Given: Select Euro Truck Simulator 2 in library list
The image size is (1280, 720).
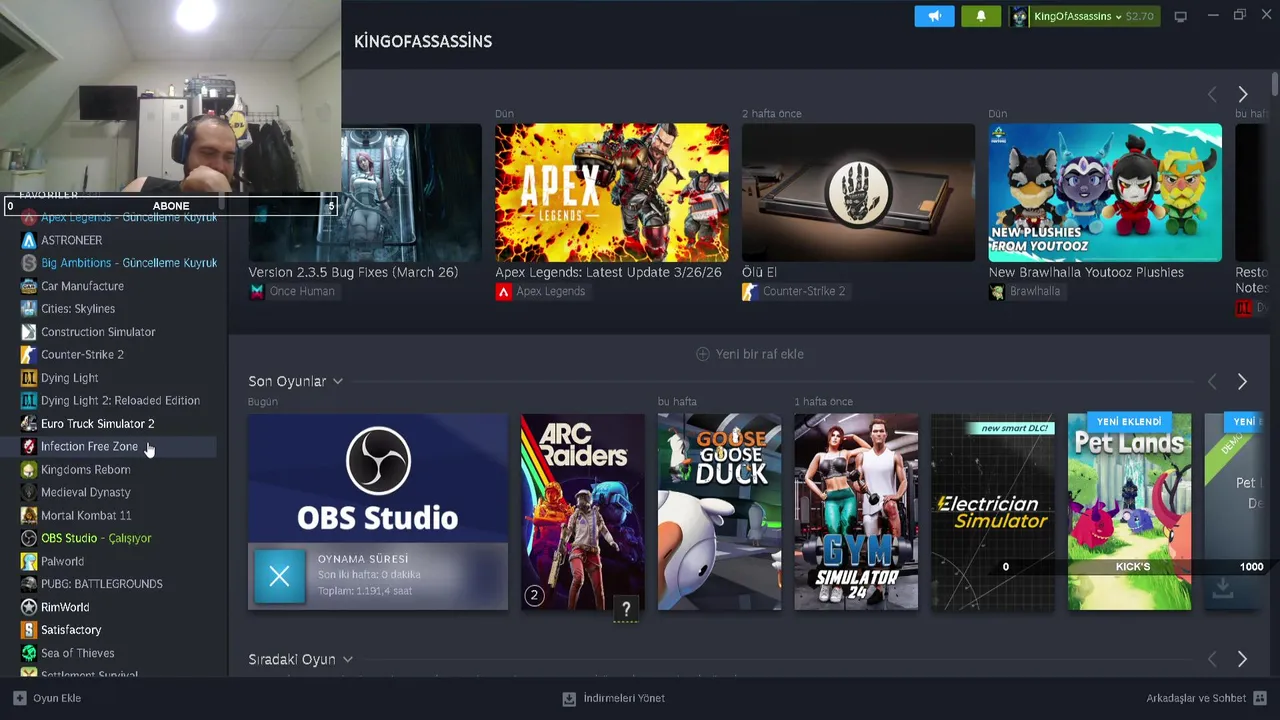Looking at the screenshot, I should [97, 424].
